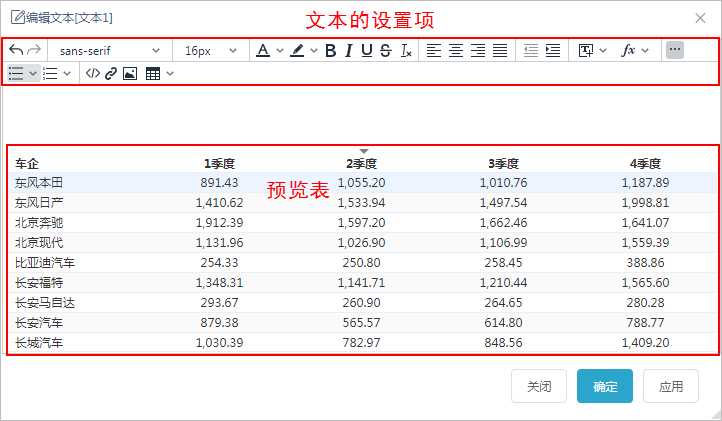
Task: Click the fx formula icon
Action: pos(628,50)
